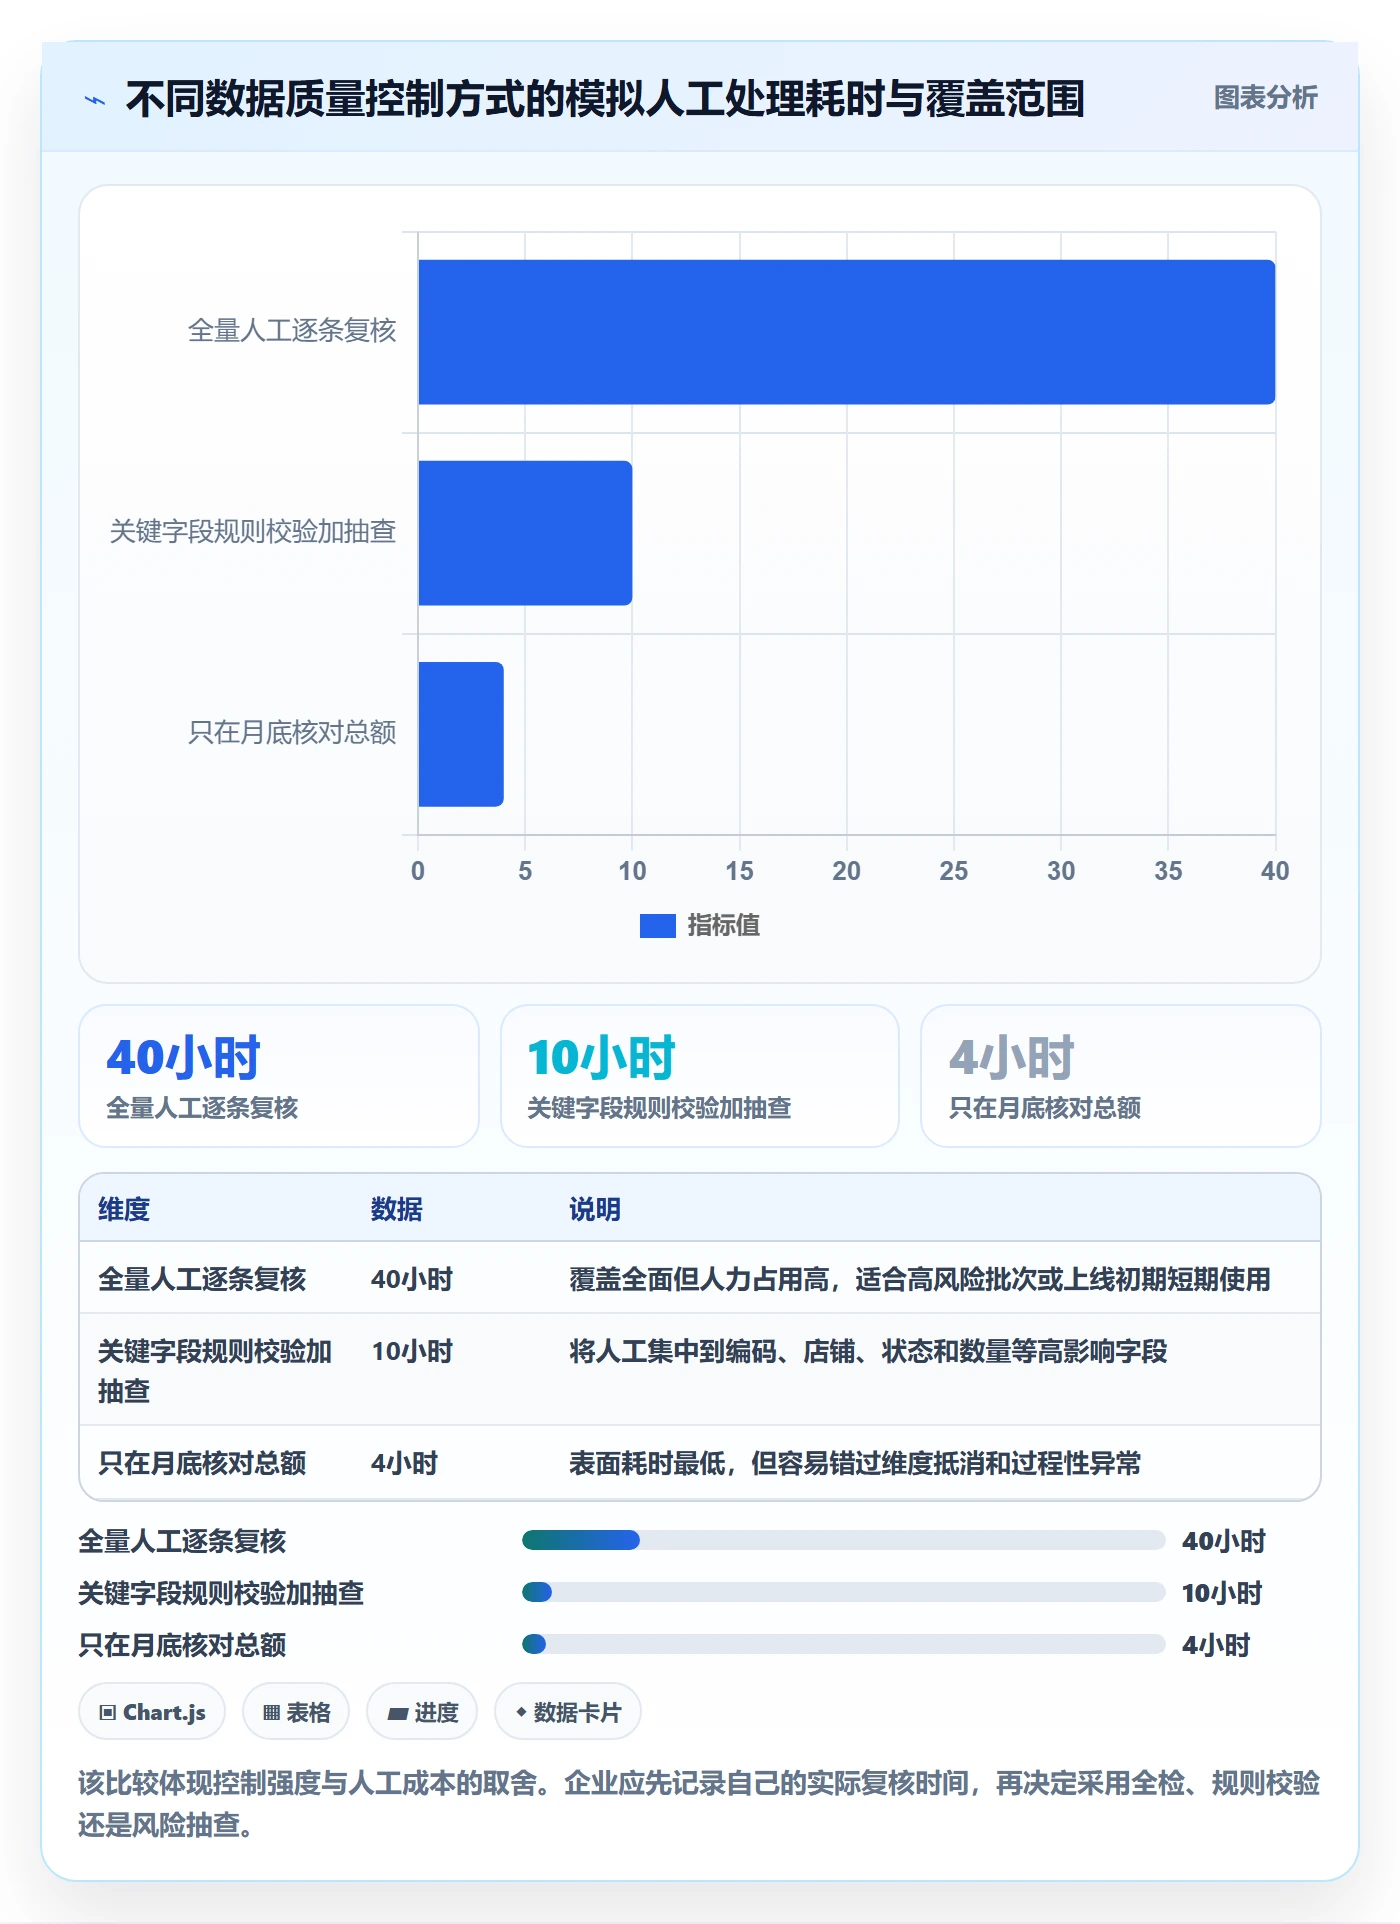This screenshot has height=1924, width=1400.
Task: Click the 全量人工逐条复核 y-axis label
Action: click(x=292, y=331)
